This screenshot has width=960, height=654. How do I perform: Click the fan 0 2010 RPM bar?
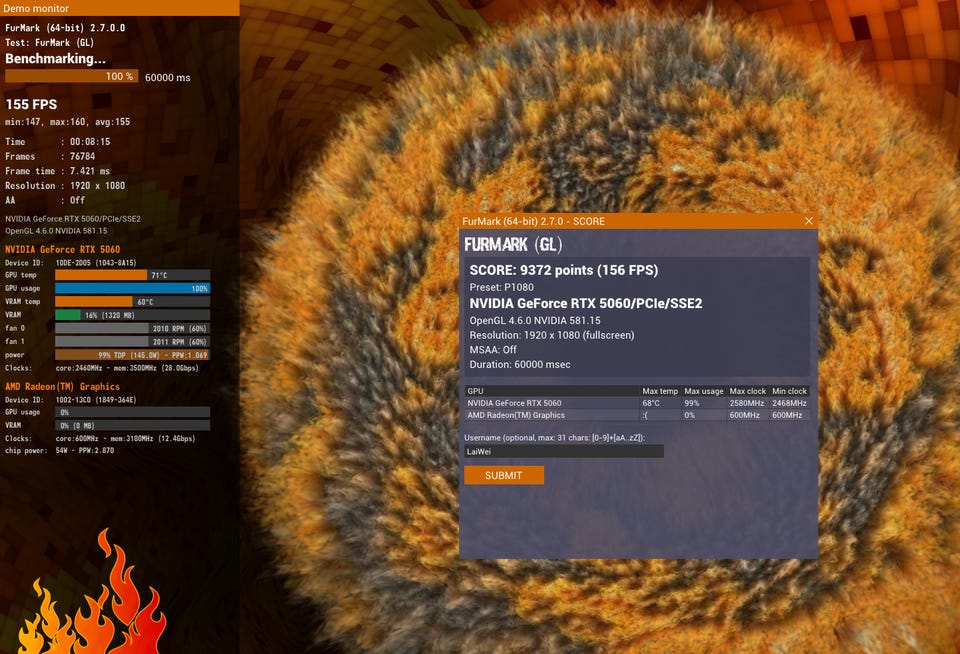(x=133, y=328)
